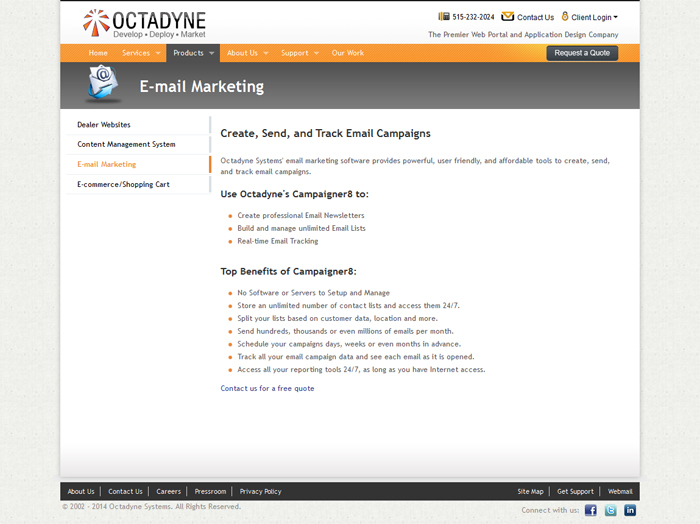
Task: Click the Octadyne starburst logo
Action: 96,22
